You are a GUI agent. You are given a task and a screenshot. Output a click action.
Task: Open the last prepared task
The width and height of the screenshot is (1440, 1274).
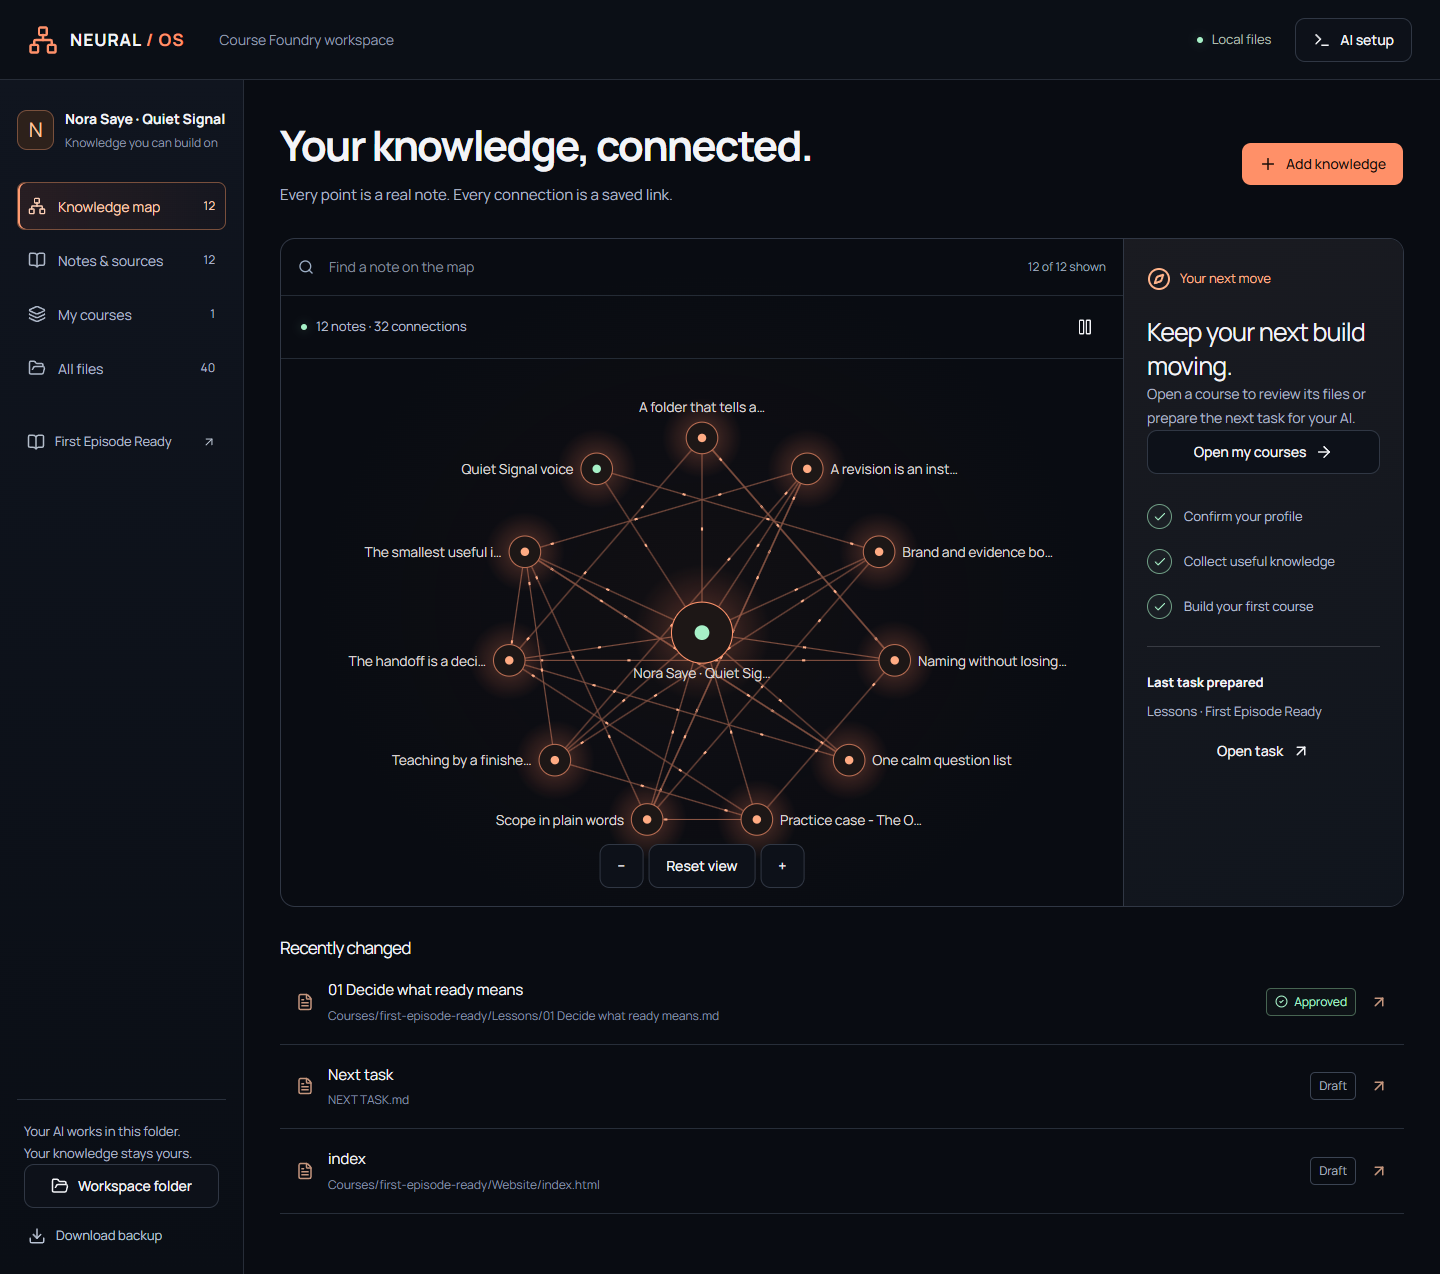[1262, 751]
